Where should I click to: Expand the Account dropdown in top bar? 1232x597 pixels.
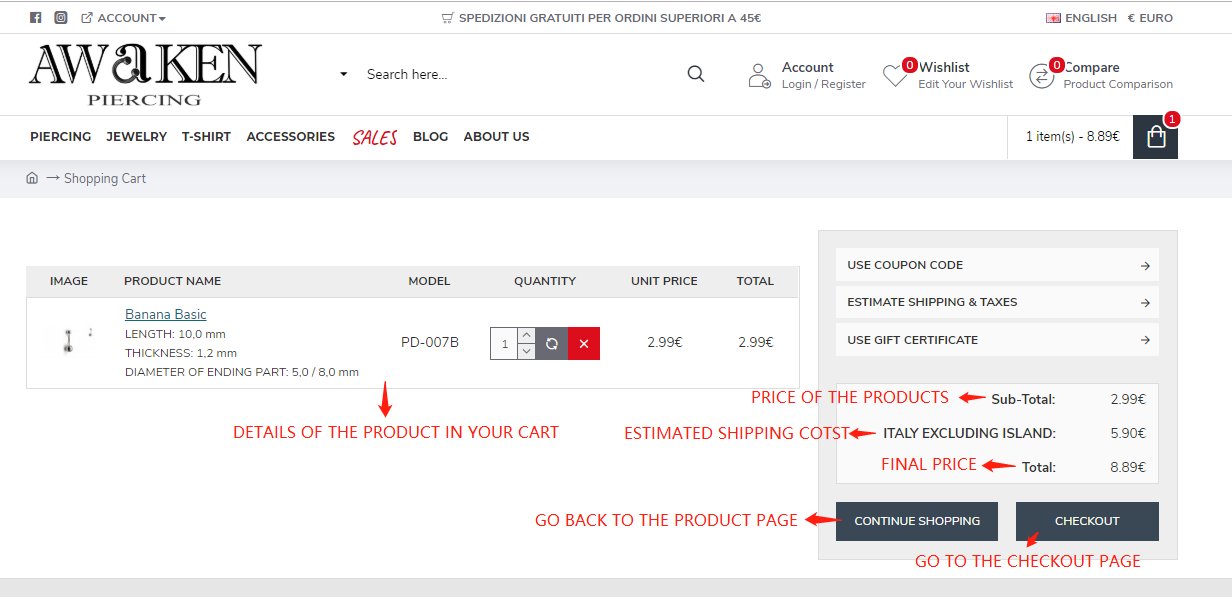[125, 18]
